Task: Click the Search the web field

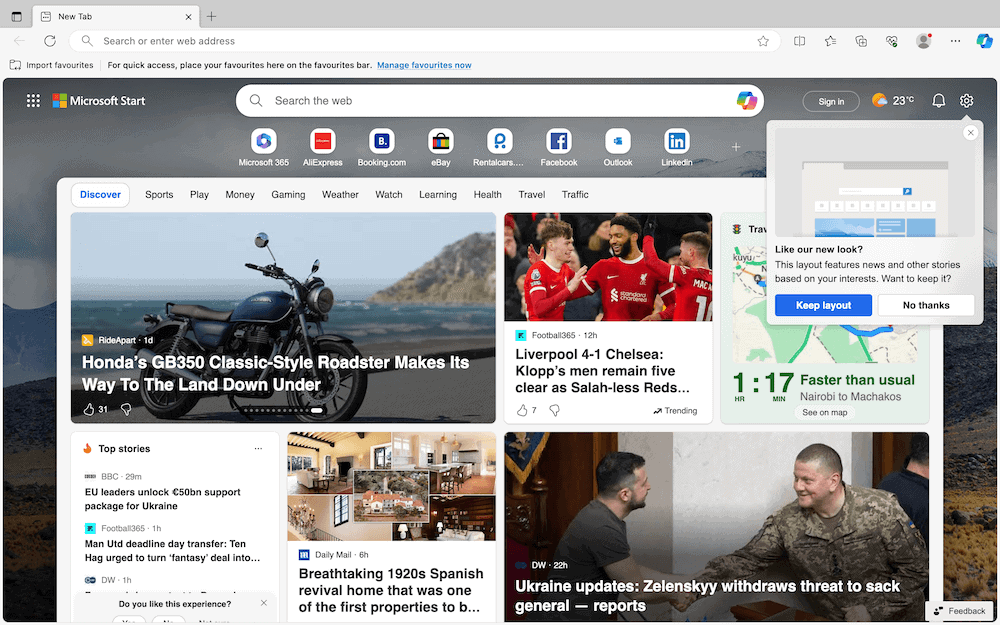Action: click(x=499, y=101)
